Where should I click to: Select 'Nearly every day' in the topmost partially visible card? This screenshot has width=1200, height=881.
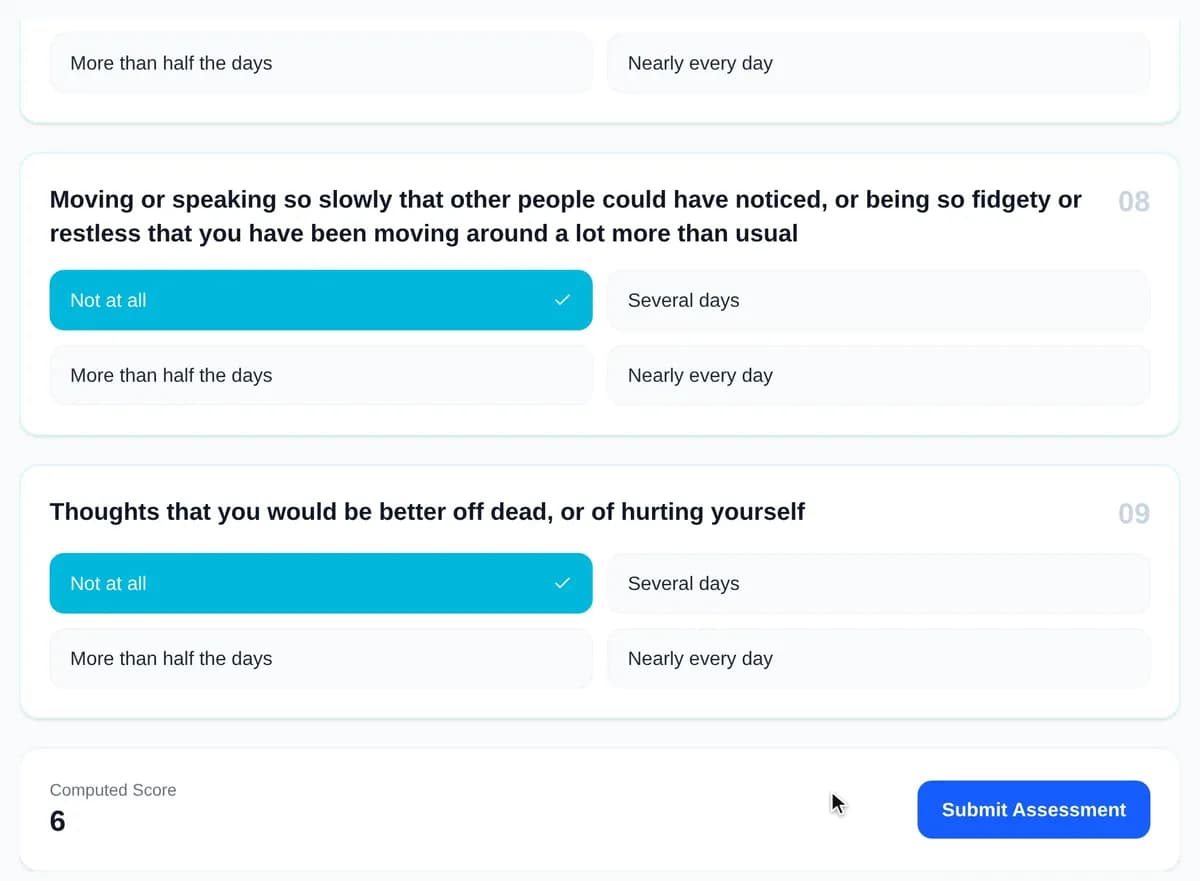(878, 63)
